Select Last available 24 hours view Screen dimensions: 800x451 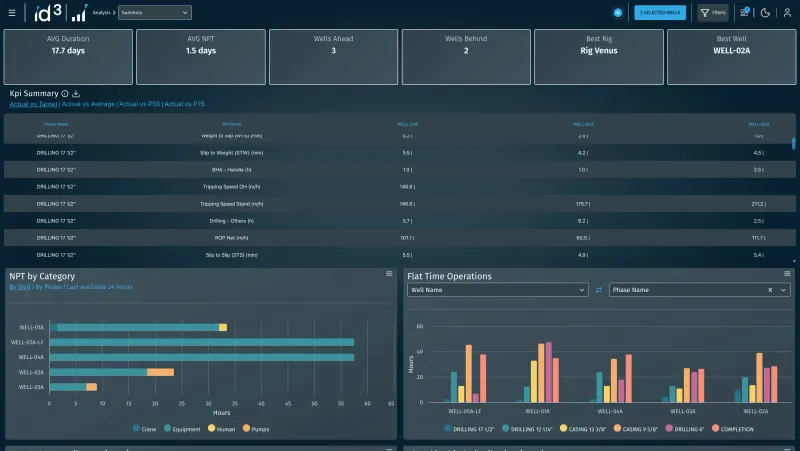click(99, 287)
